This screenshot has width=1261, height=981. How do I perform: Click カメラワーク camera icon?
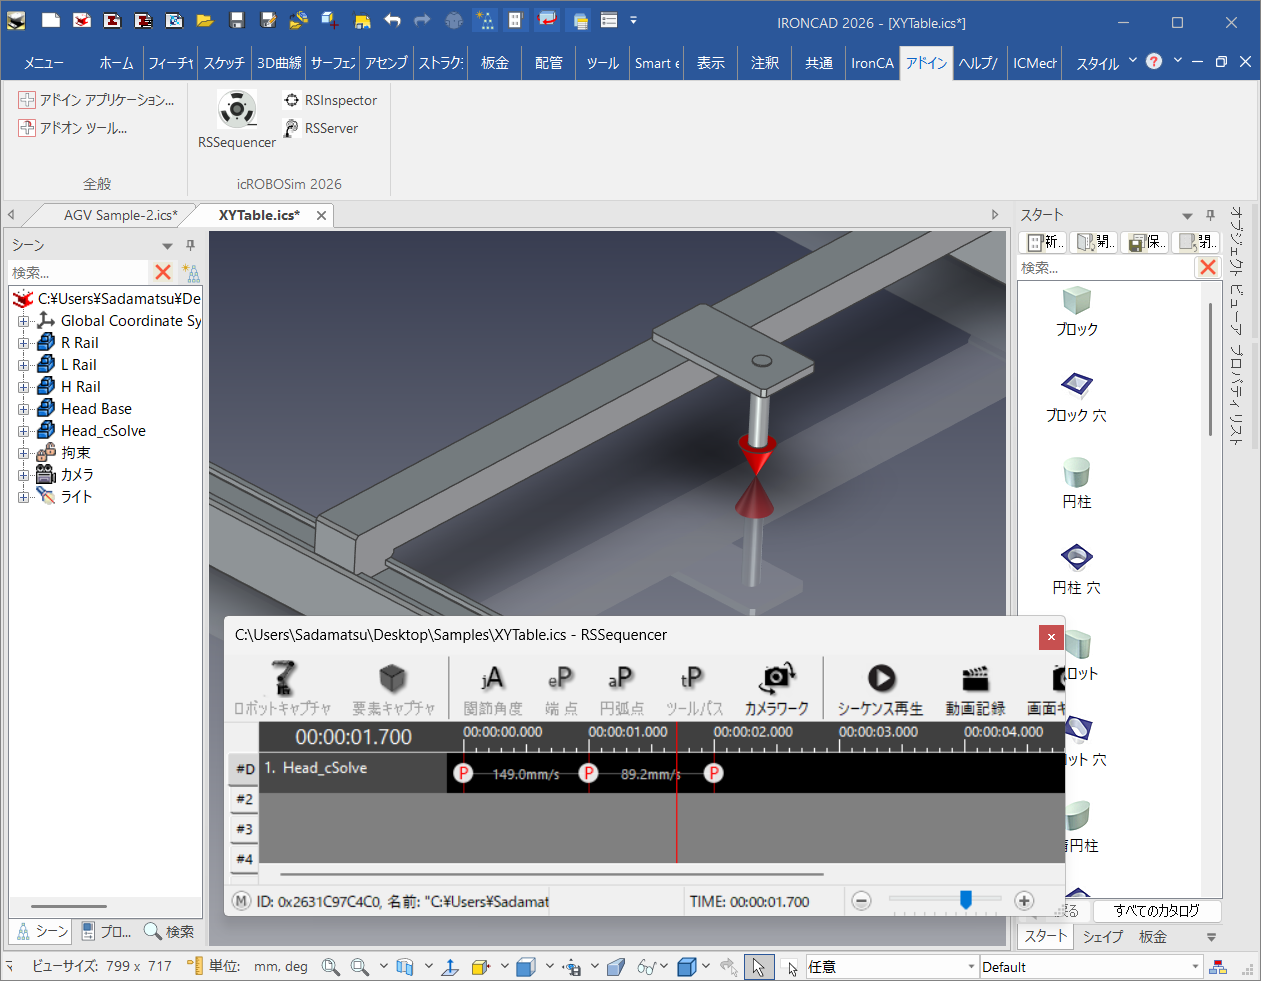(x=777, y=688)
